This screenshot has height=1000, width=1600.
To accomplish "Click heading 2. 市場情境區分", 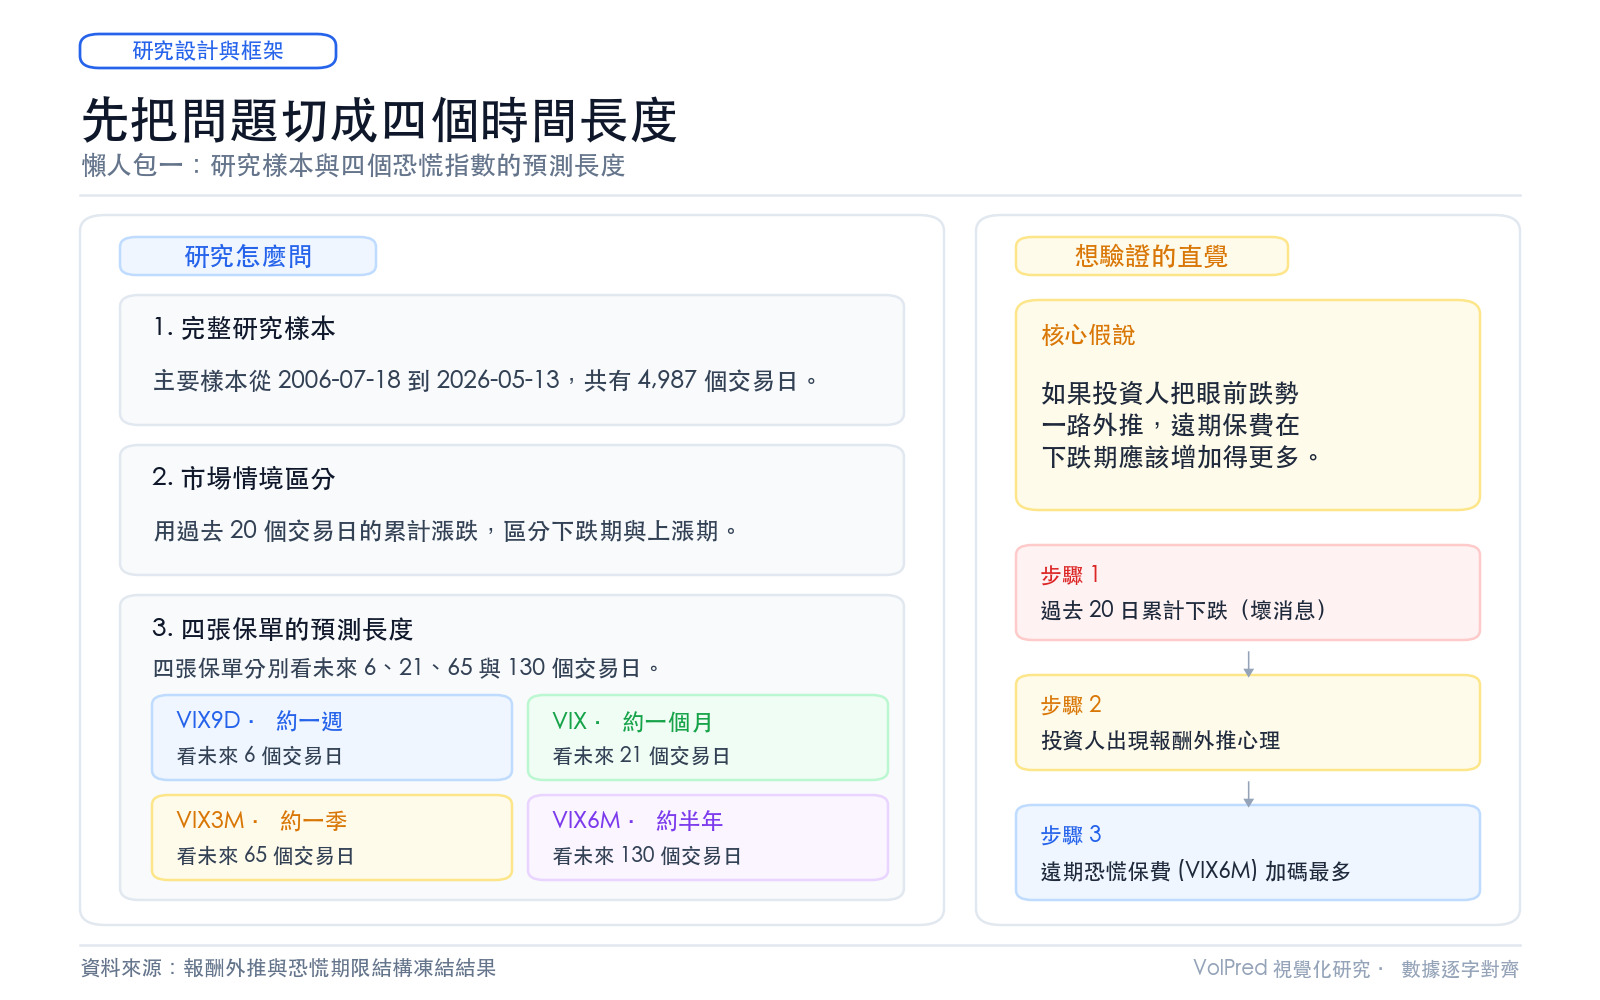I will 244,478.
